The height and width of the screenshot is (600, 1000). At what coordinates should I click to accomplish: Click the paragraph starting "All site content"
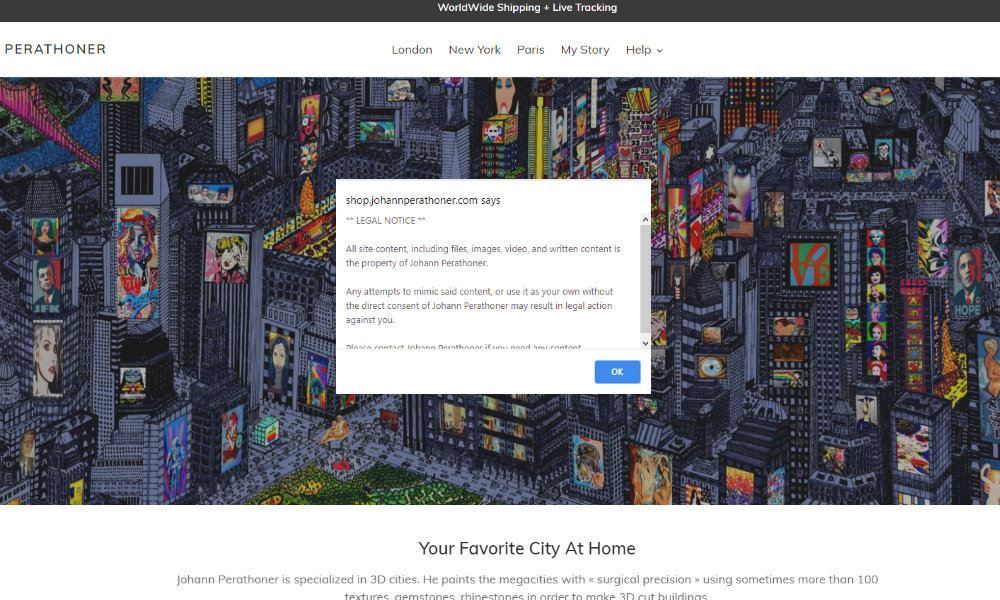[483, 256]
